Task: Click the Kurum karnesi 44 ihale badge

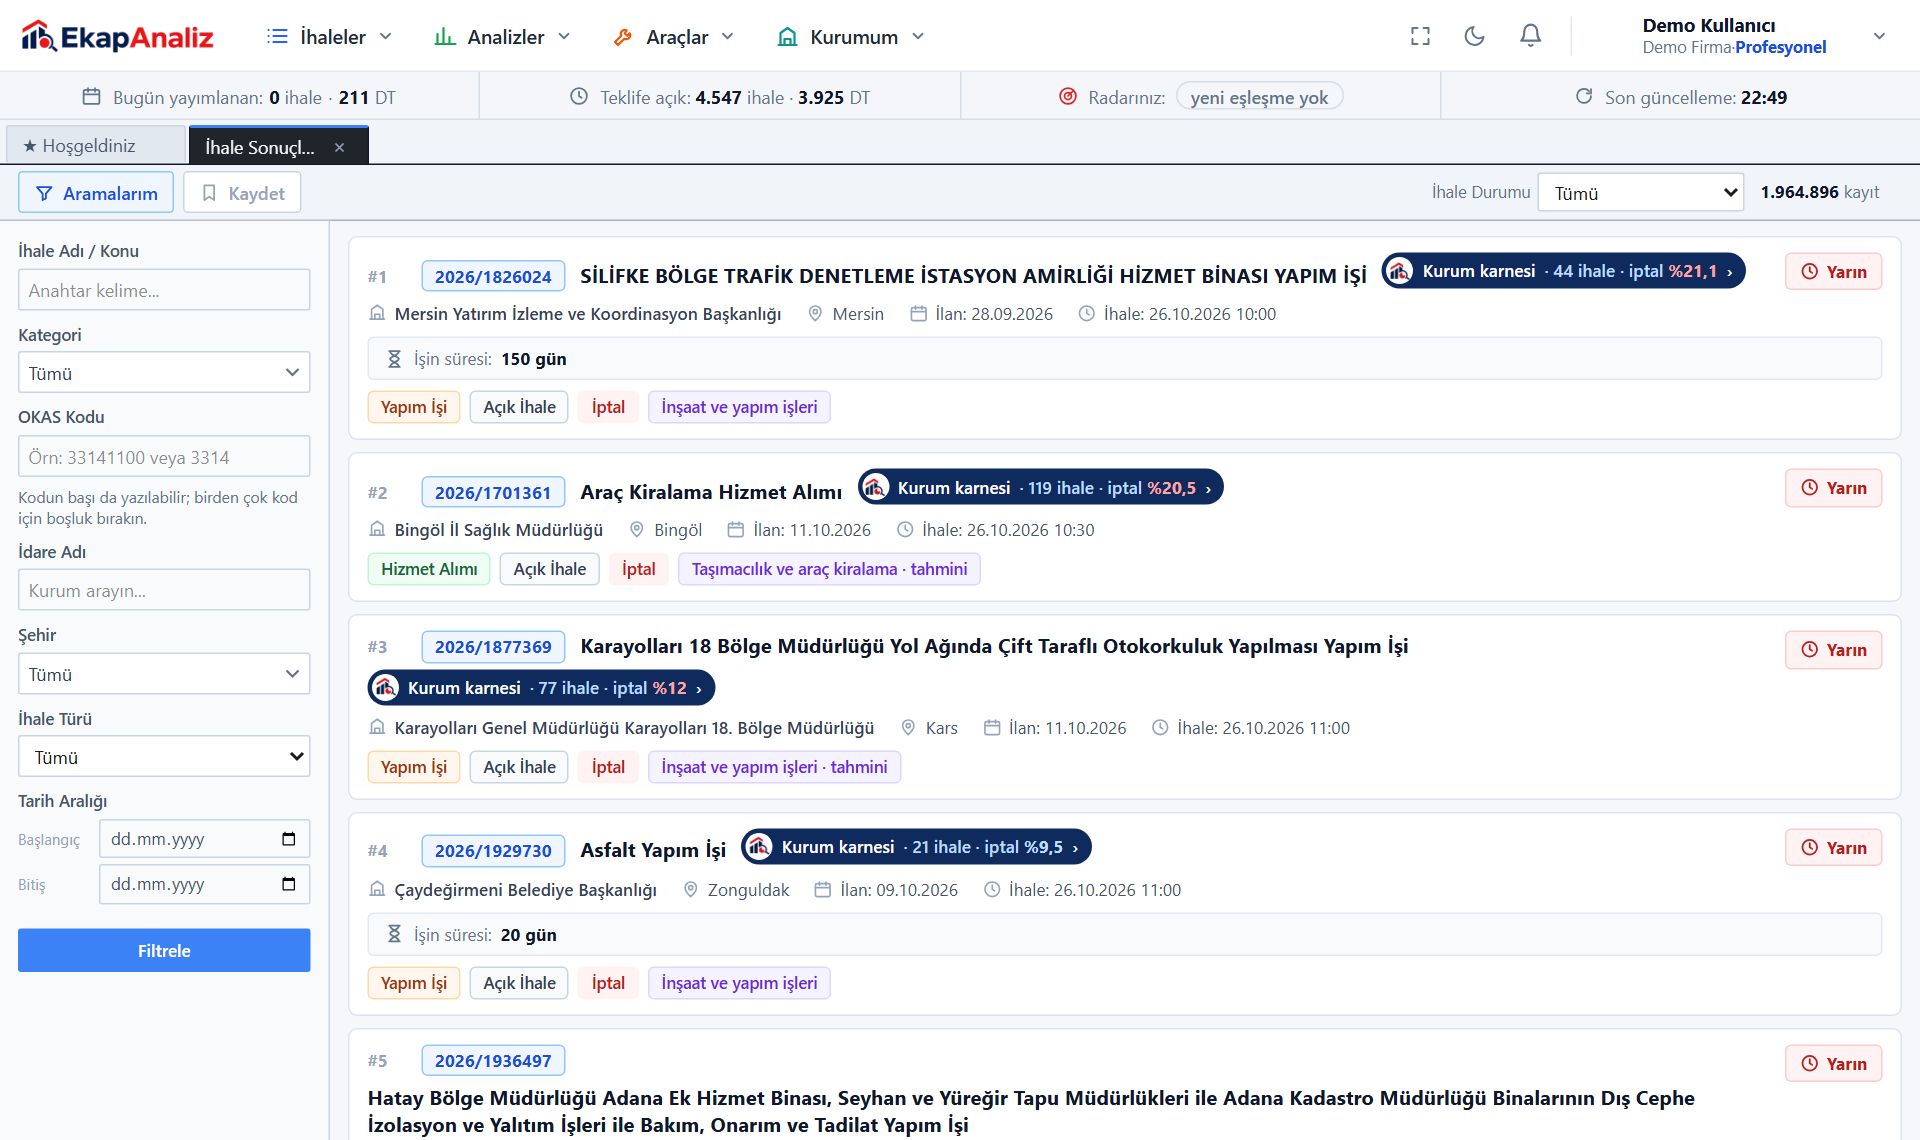Action: pos(1563,271)
